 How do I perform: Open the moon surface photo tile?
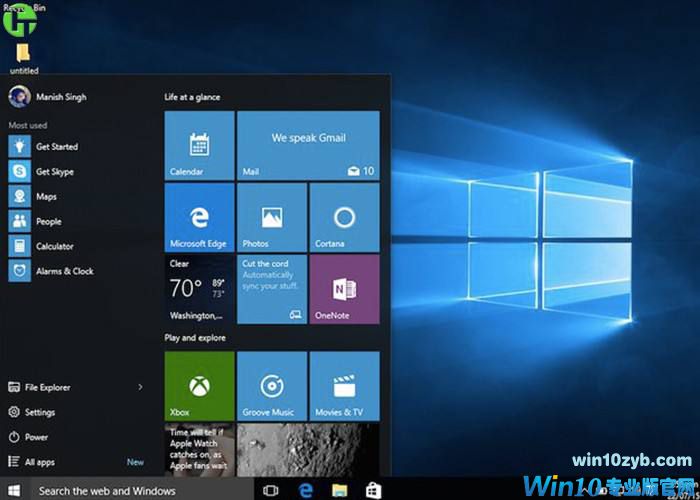click(308, 450)
